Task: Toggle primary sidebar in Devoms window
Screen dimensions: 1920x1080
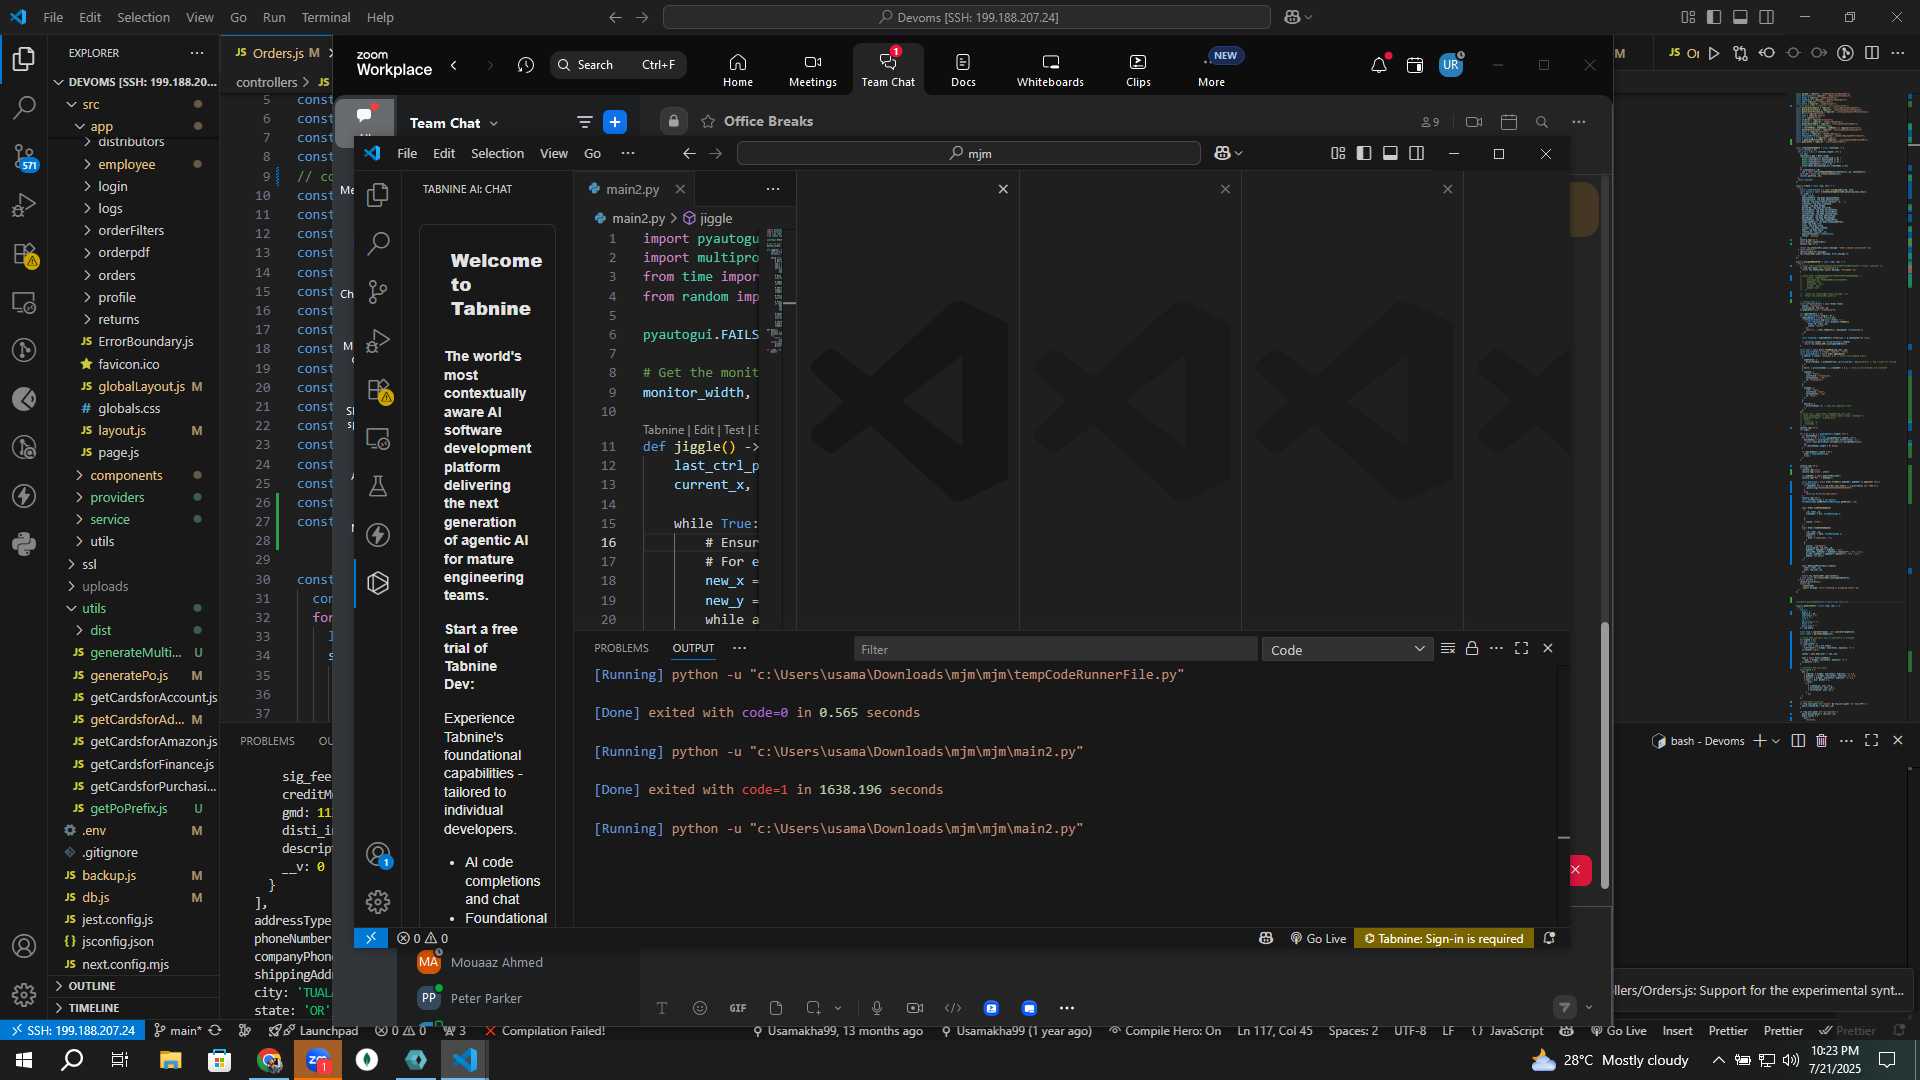Action: pos(1714,17)
